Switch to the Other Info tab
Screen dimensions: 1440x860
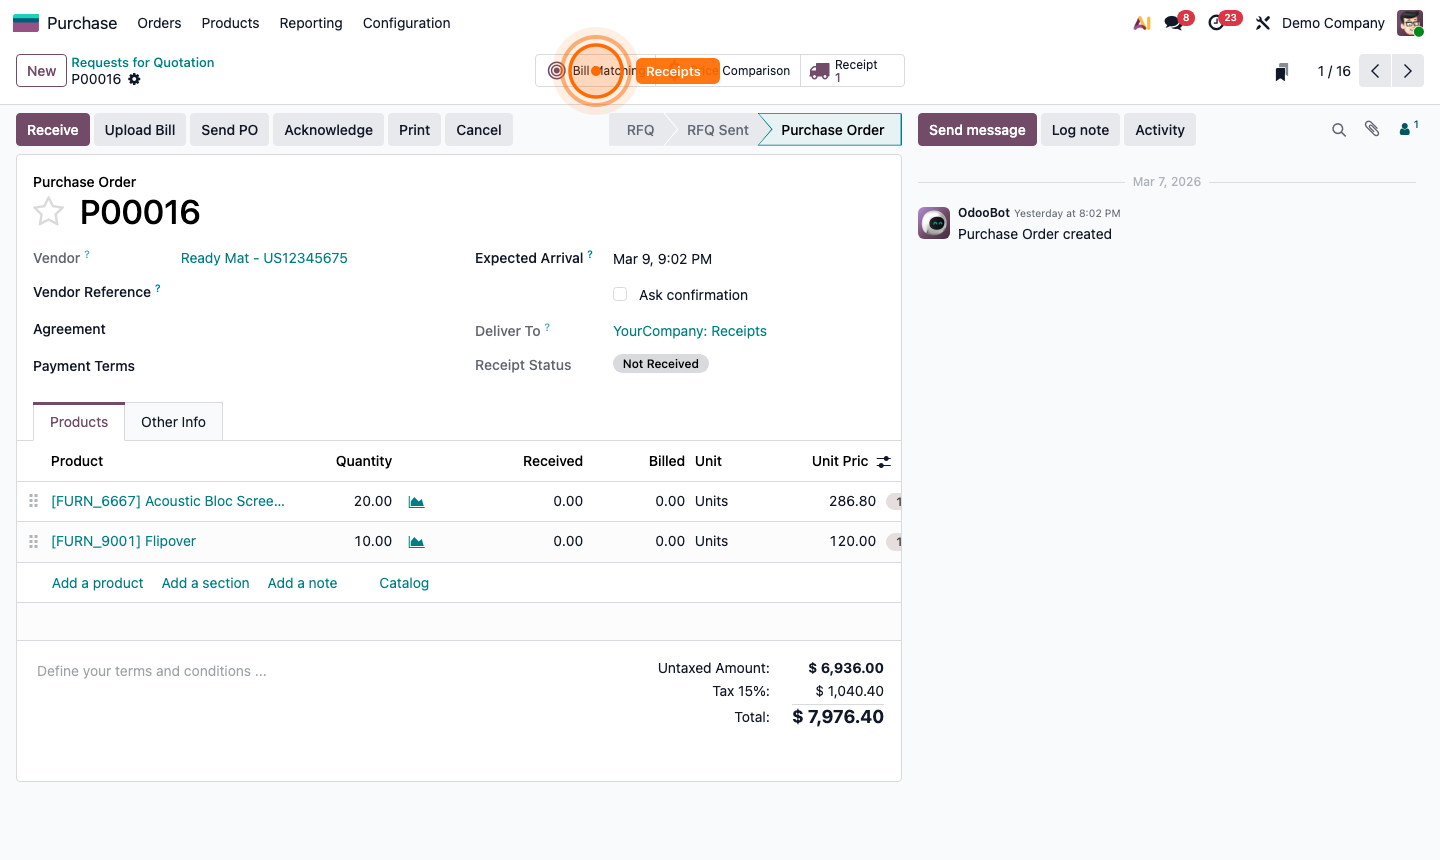pos(173,421)
